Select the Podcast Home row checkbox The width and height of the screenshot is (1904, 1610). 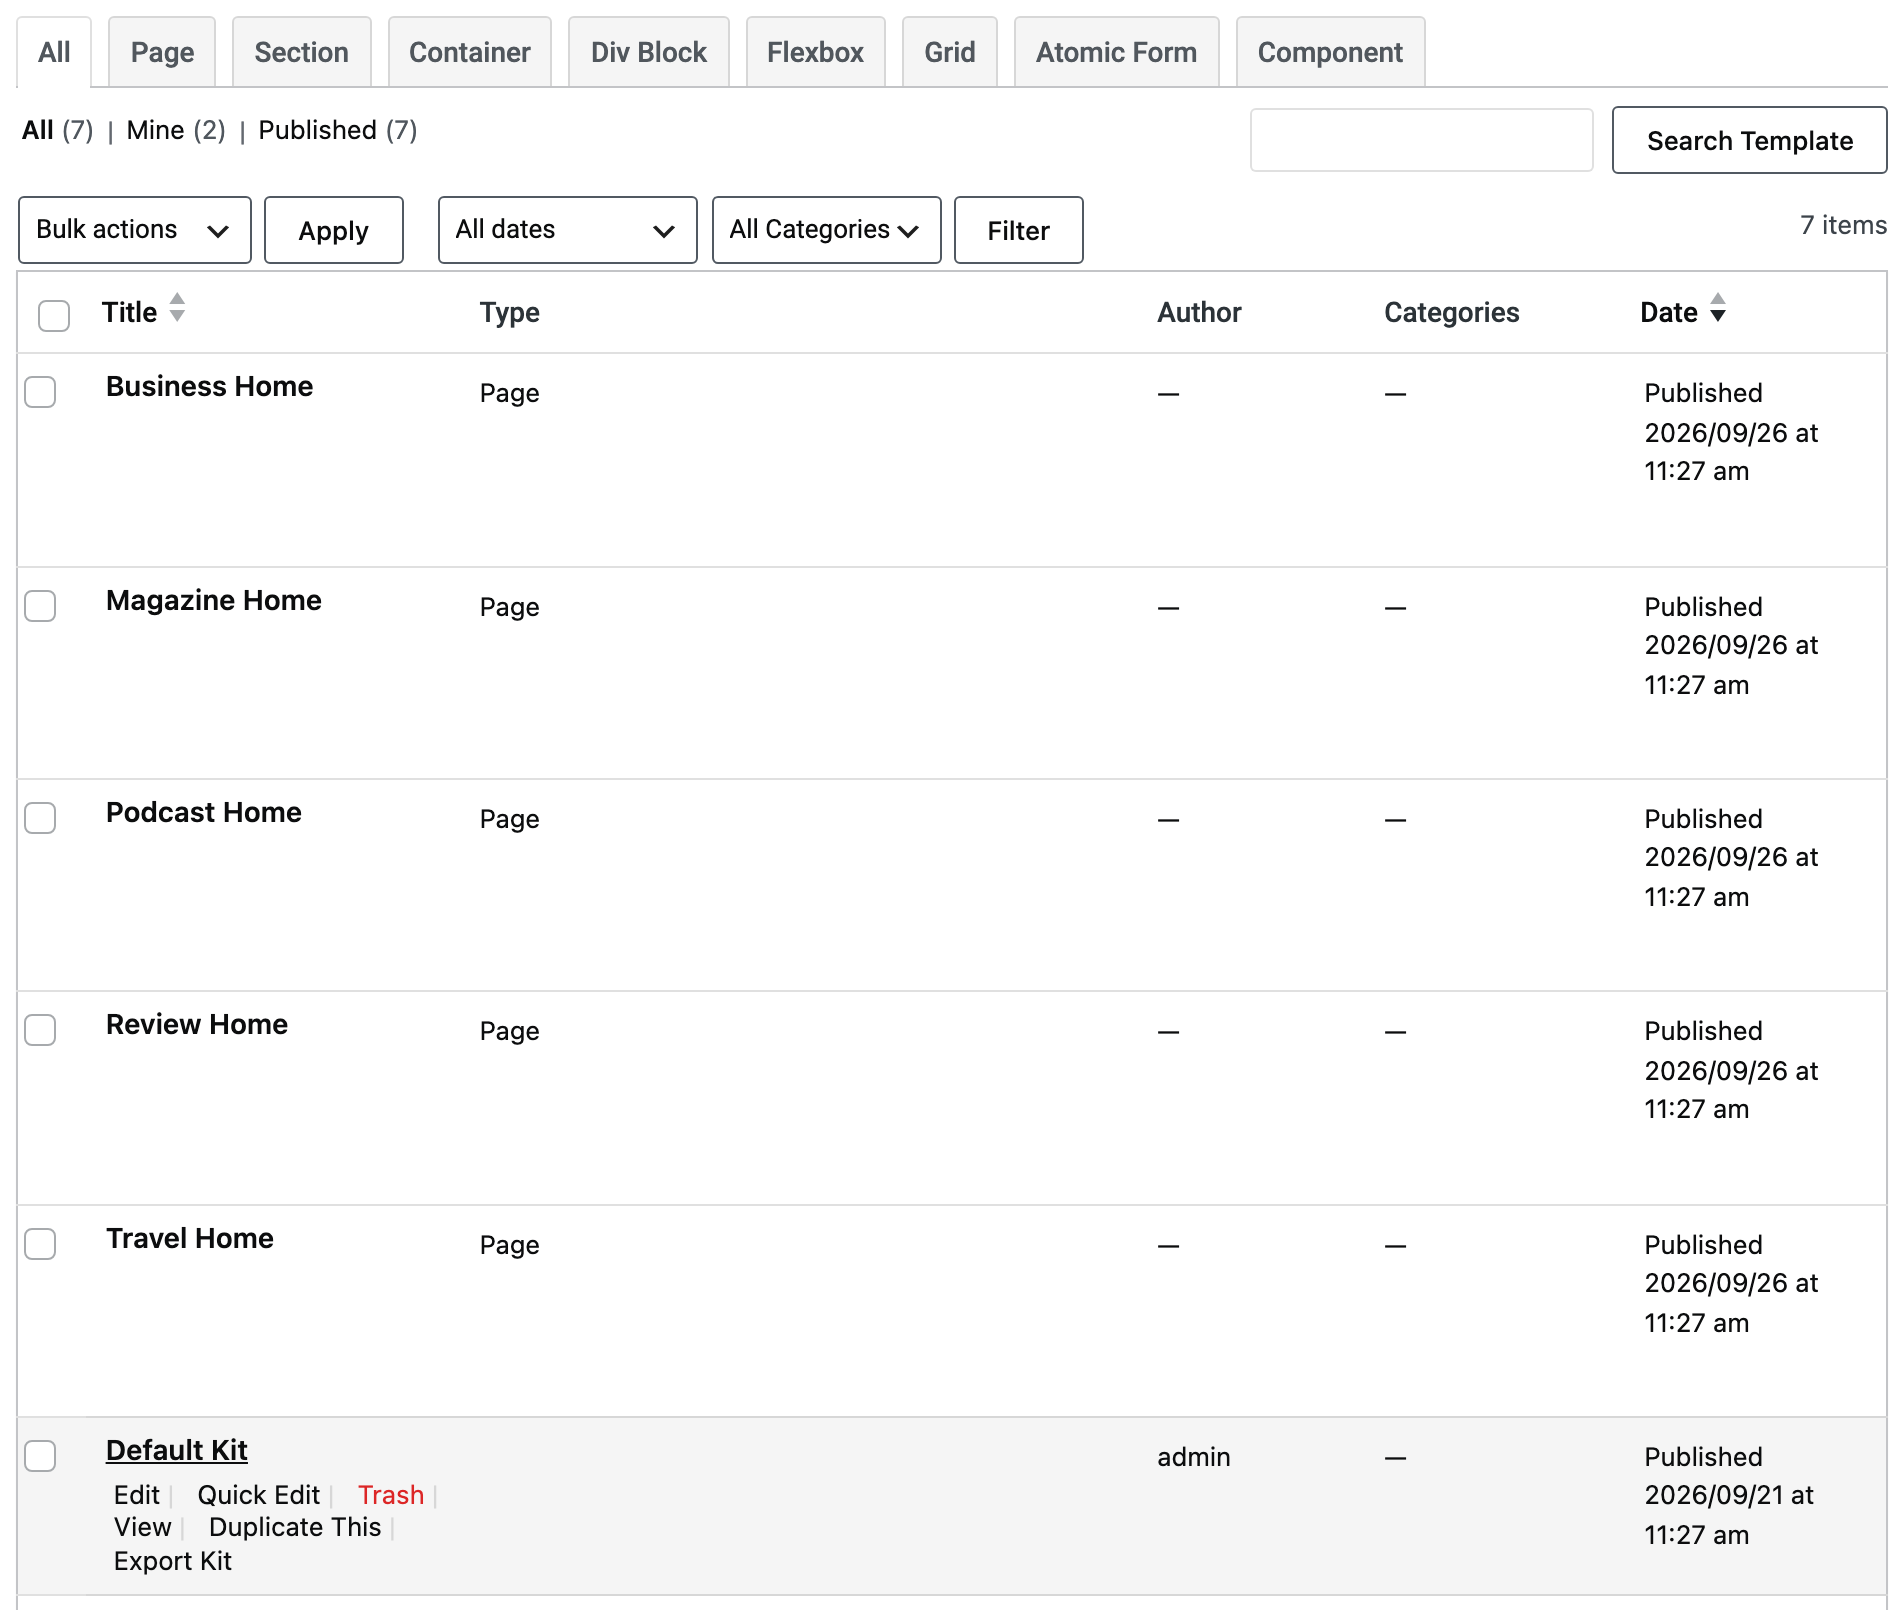click(40, 818)
